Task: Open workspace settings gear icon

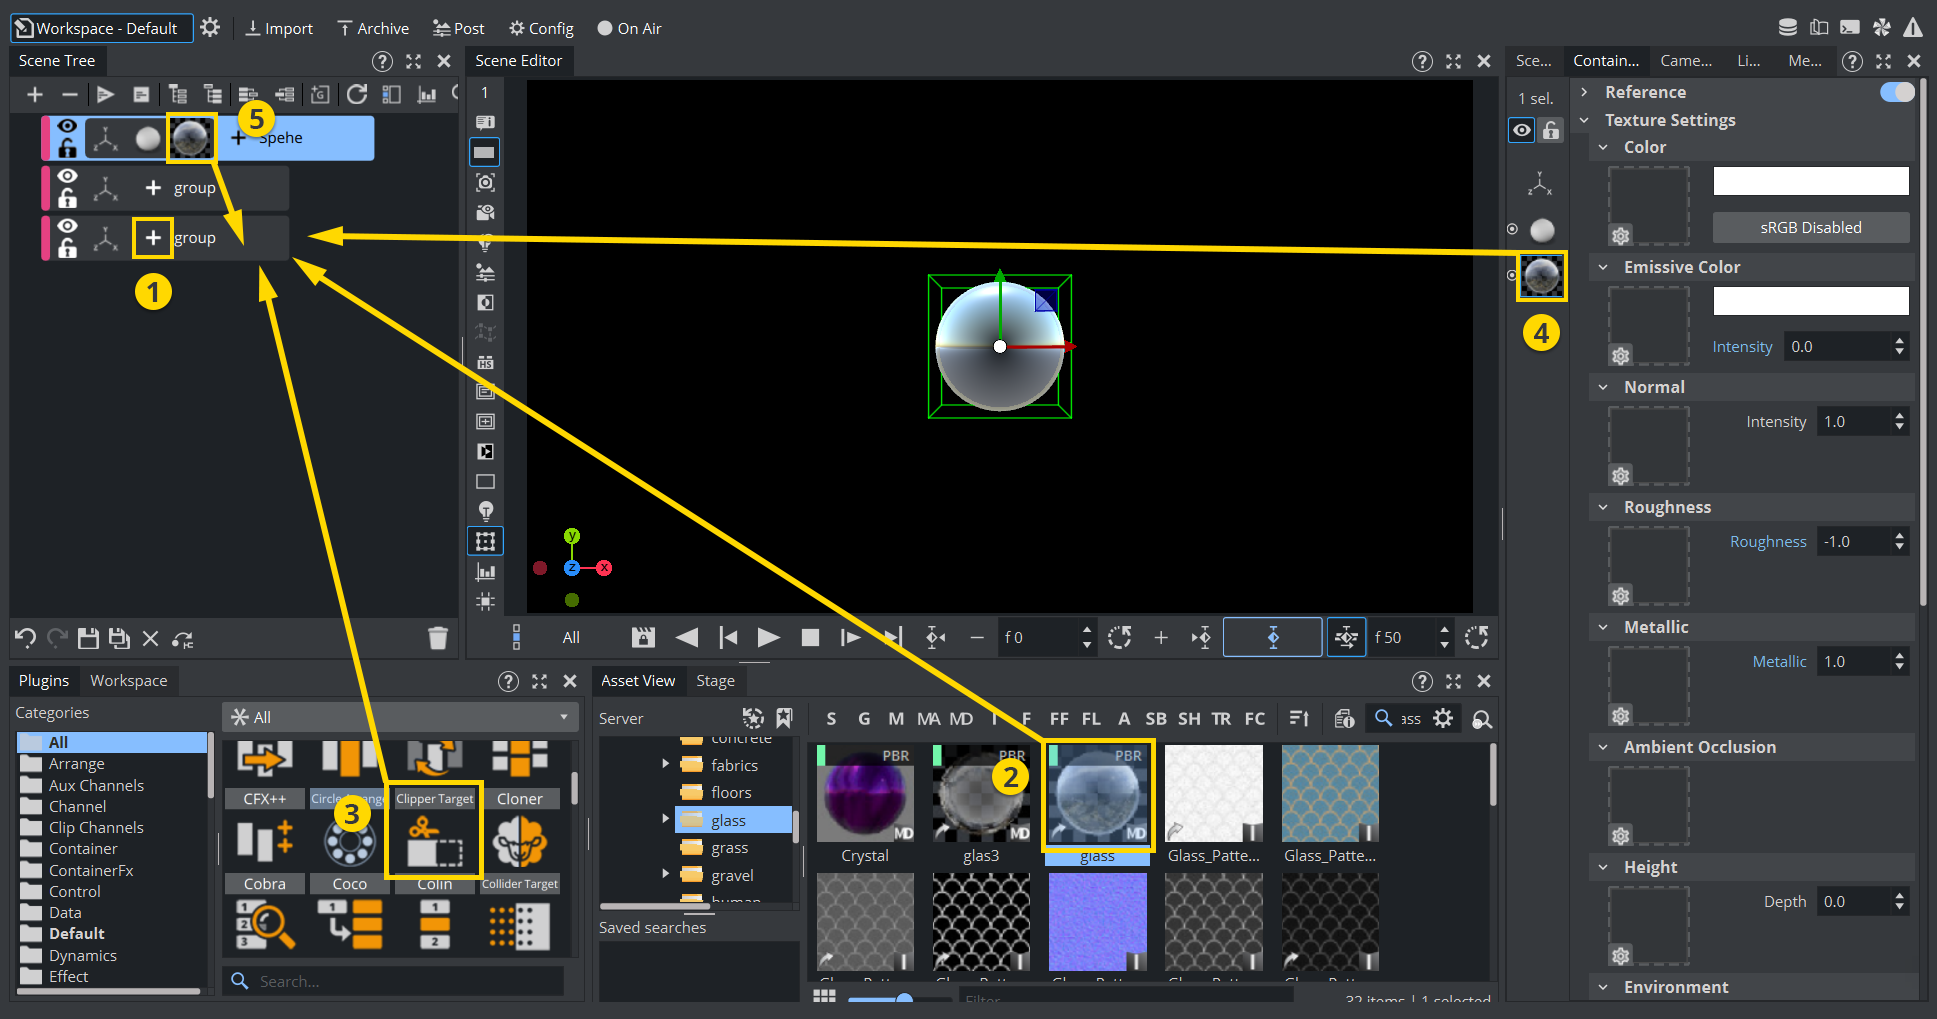Action: tap(210, 28)
